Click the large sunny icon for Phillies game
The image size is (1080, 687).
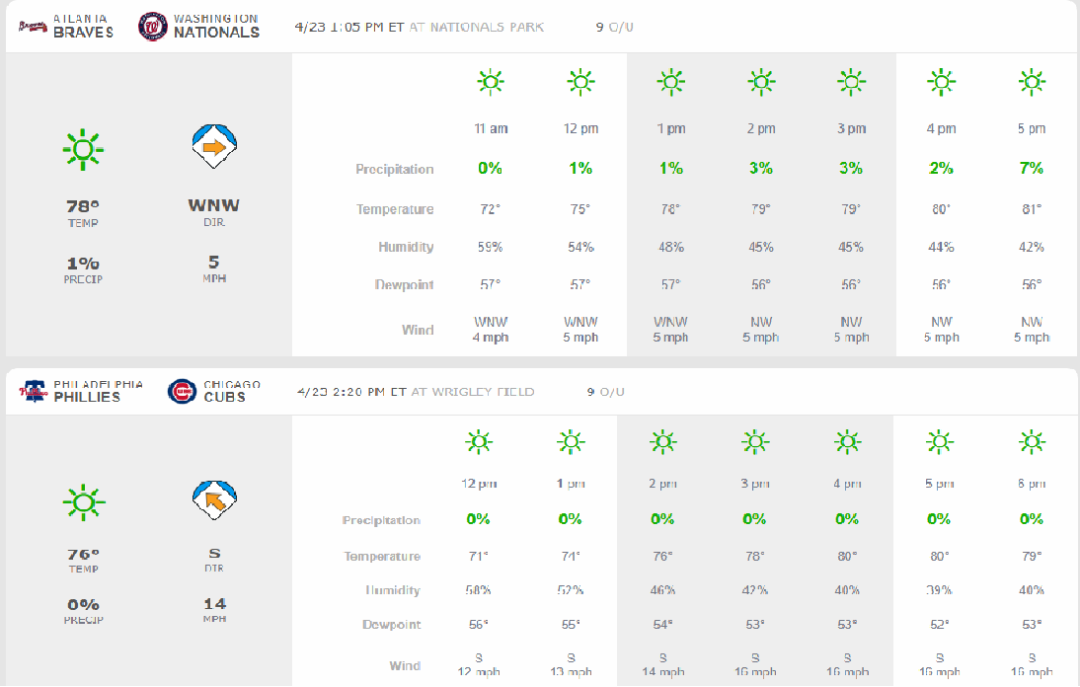click(x=83, y=501)
